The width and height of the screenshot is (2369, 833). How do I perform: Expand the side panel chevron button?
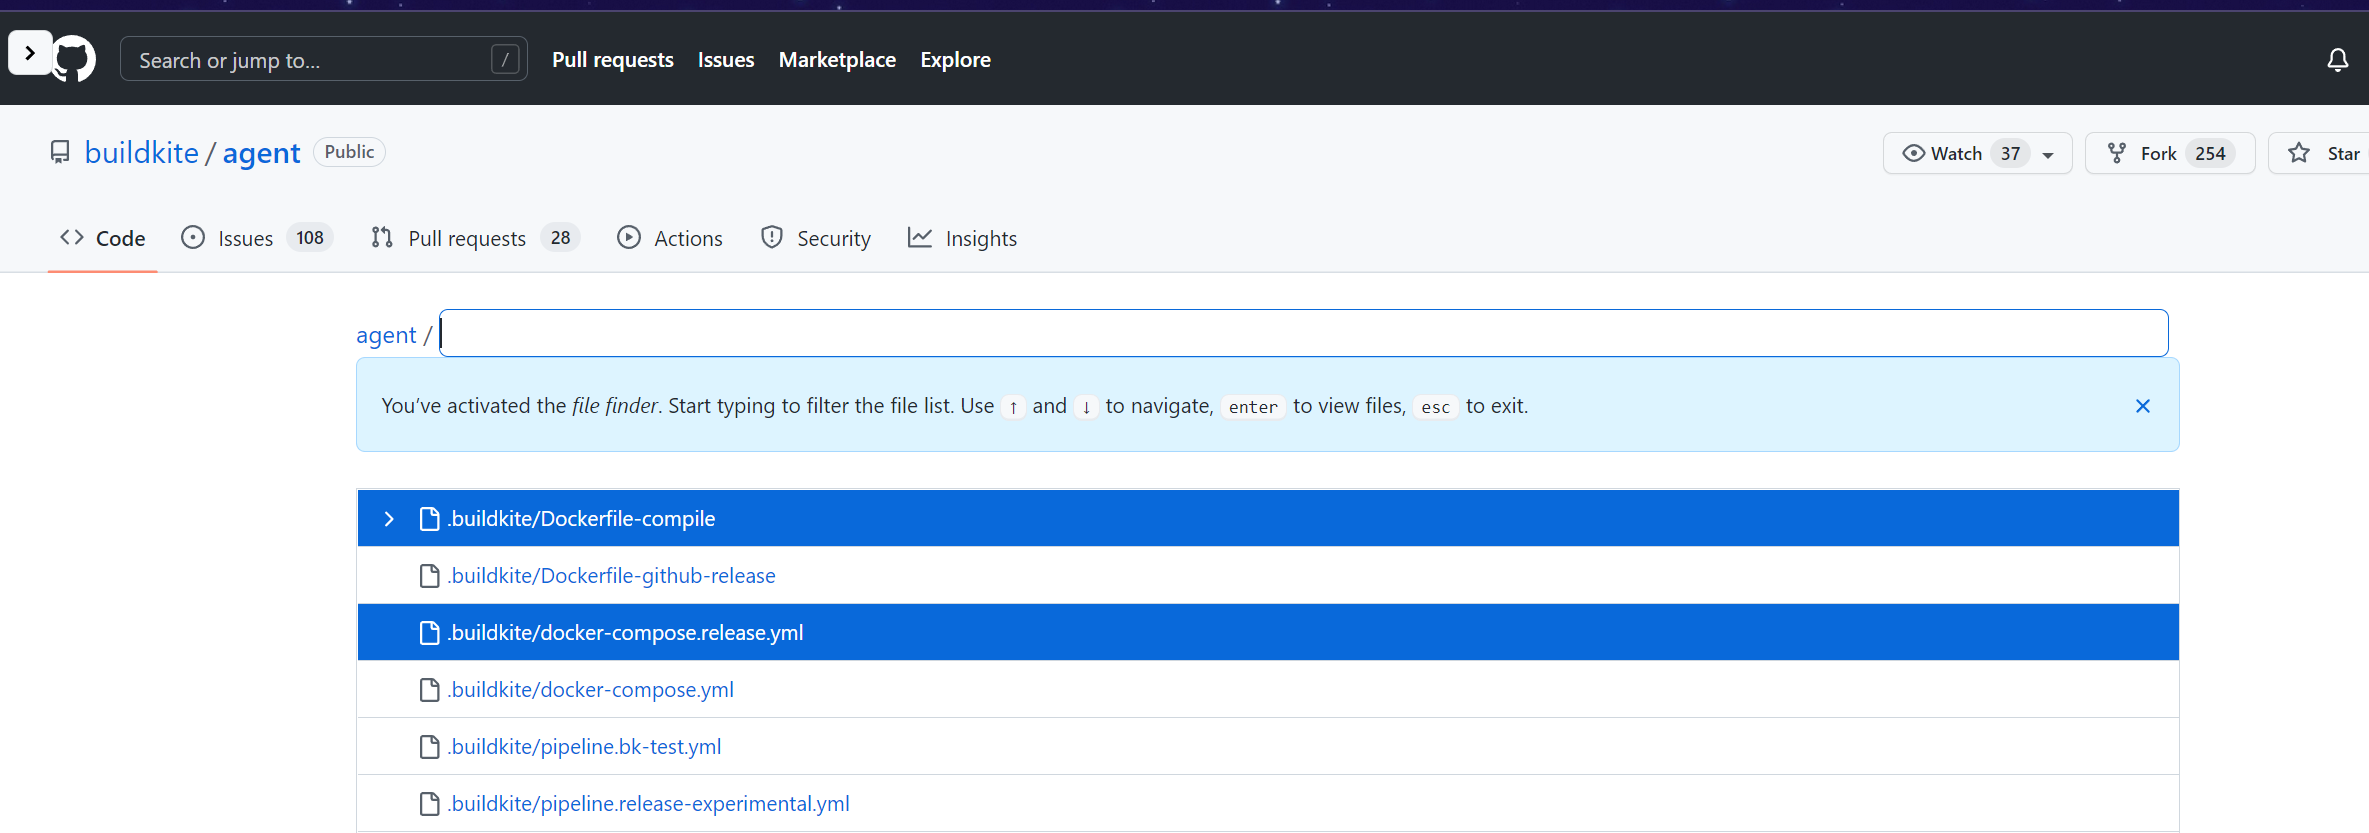(30, 53)
